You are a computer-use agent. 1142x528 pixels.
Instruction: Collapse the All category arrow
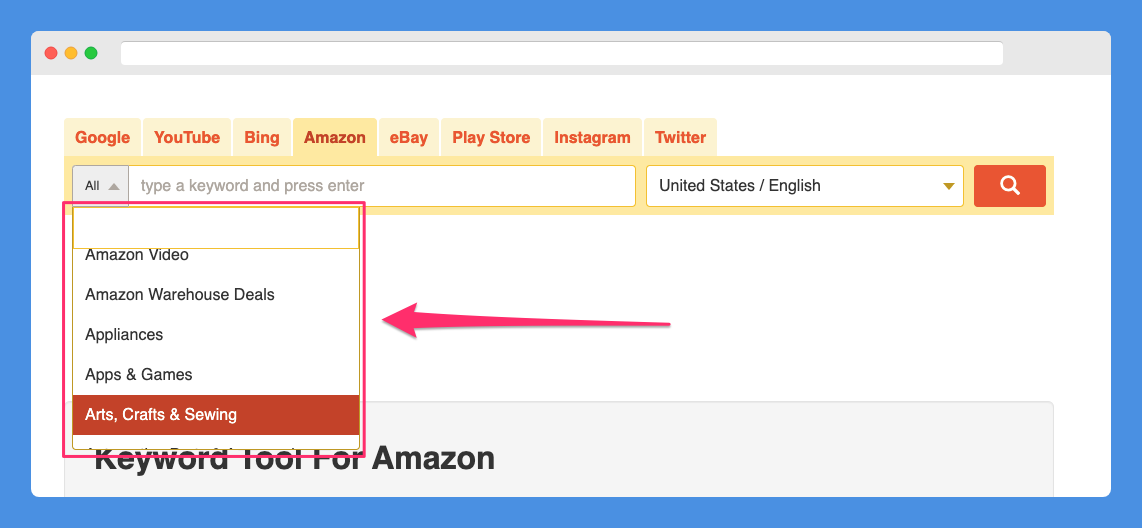pos(114,186)
